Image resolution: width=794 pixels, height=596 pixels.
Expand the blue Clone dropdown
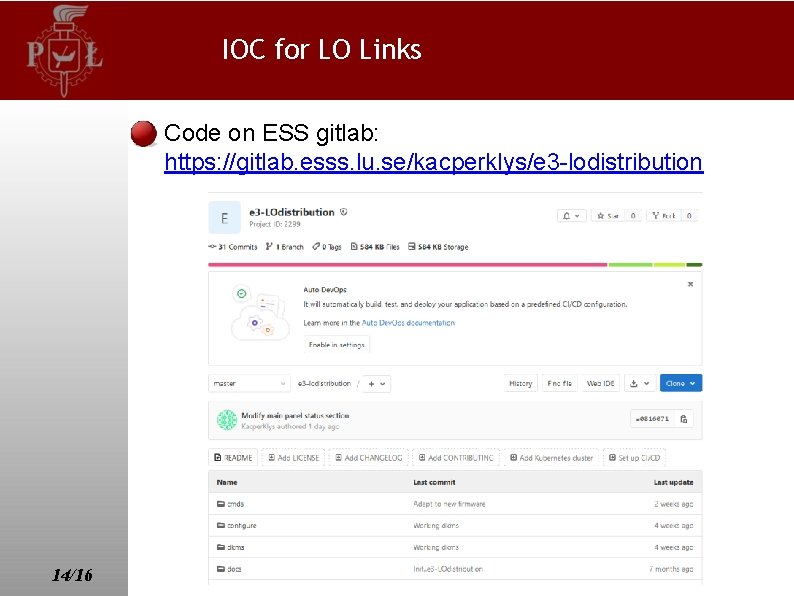681,383
